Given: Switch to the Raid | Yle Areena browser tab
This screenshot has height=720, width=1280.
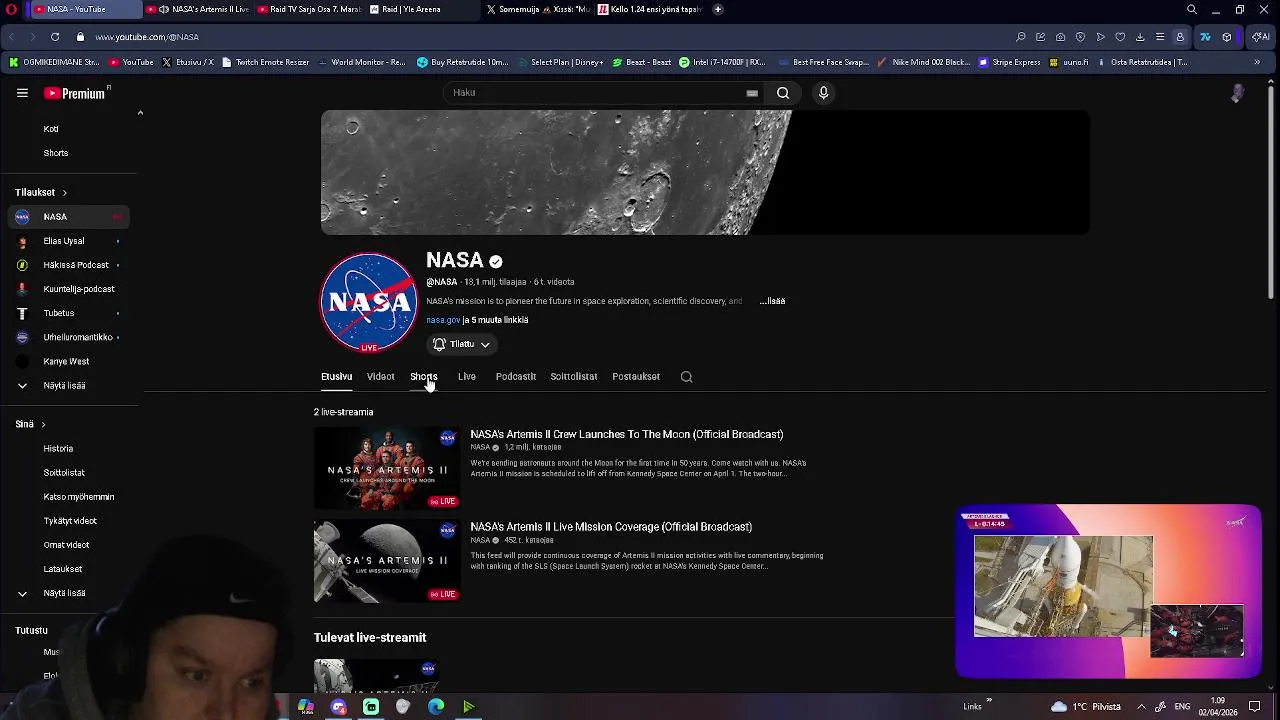Looking at the screenshot, I should click(421, 9).
